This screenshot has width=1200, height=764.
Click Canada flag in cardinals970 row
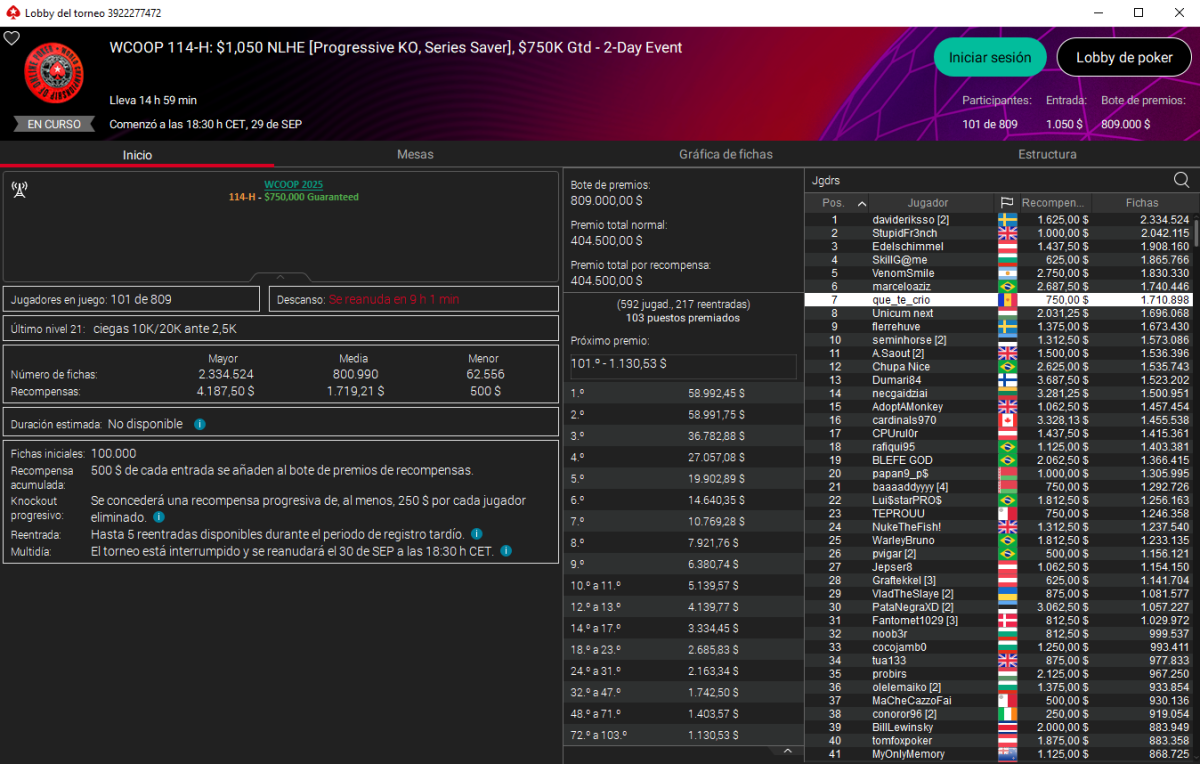1007,420
